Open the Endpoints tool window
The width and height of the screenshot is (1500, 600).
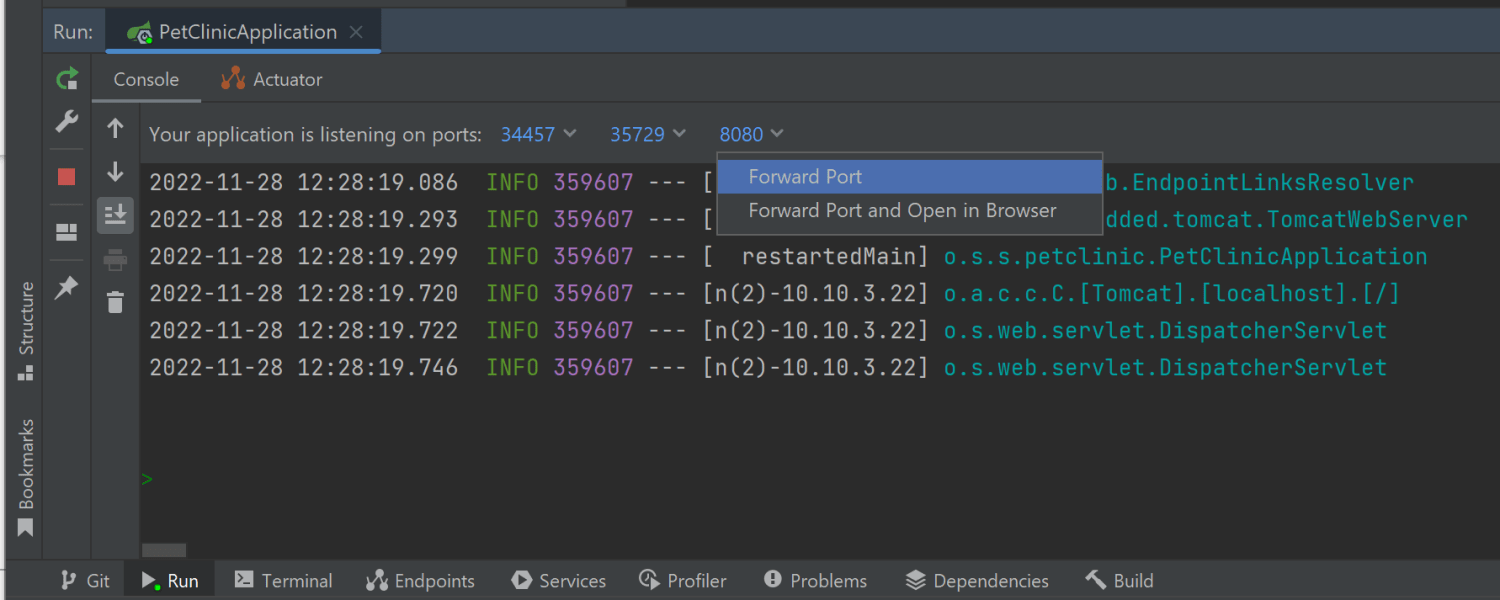(x=420, y=581)
